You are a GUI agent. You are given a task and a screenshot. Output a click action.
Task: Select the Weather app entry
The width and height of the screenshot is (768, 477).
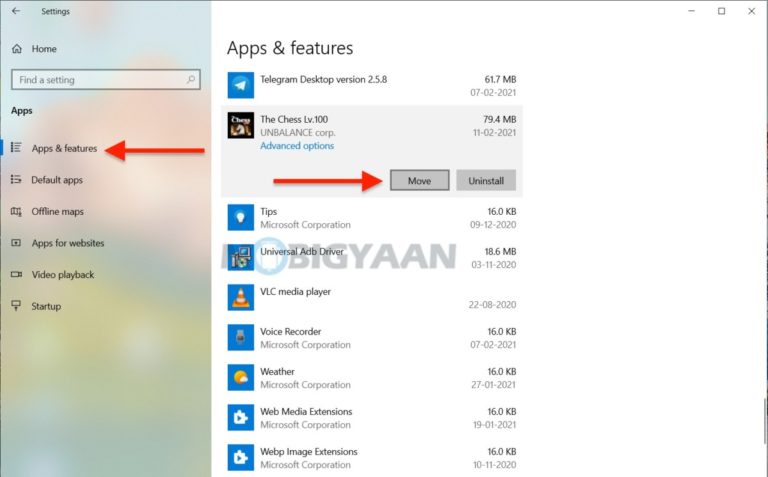pyautogui.click(x=372, y=378)
